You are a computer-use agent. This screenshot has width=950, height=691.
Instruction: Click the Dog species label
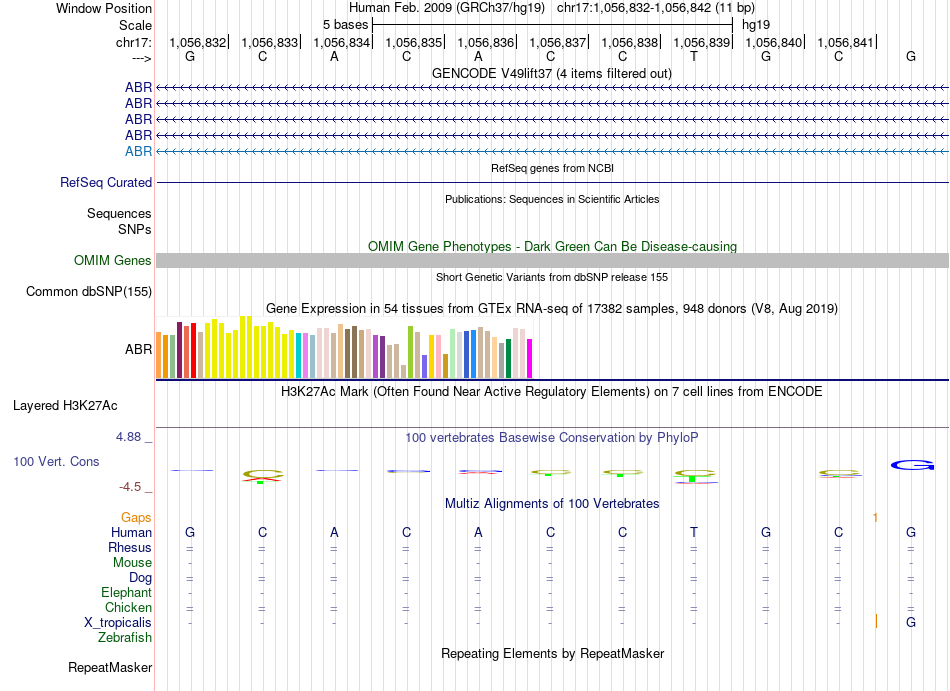pyautogui.click(x=140, y=578)
